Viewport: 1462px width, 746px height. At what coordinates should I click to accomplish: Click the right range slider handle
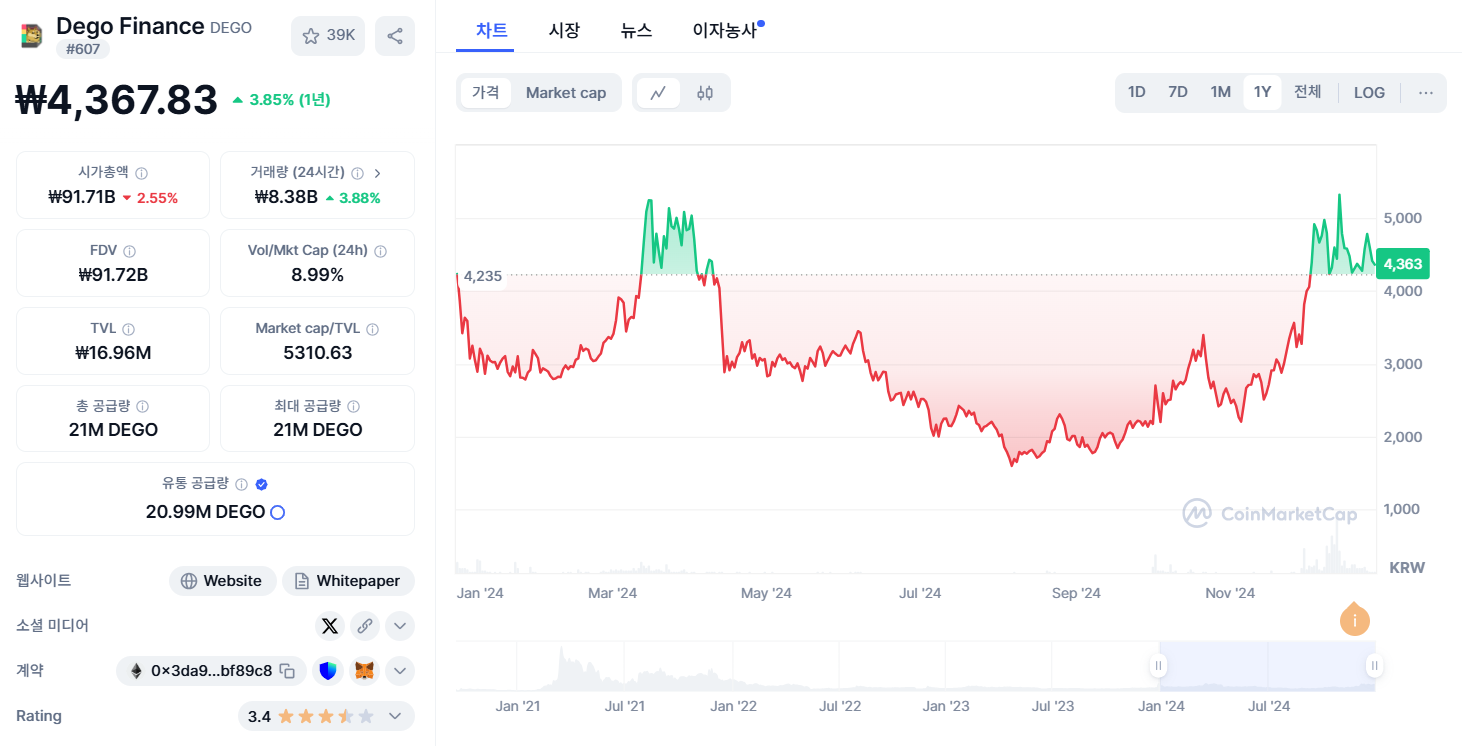click(x=1375, y=666)
